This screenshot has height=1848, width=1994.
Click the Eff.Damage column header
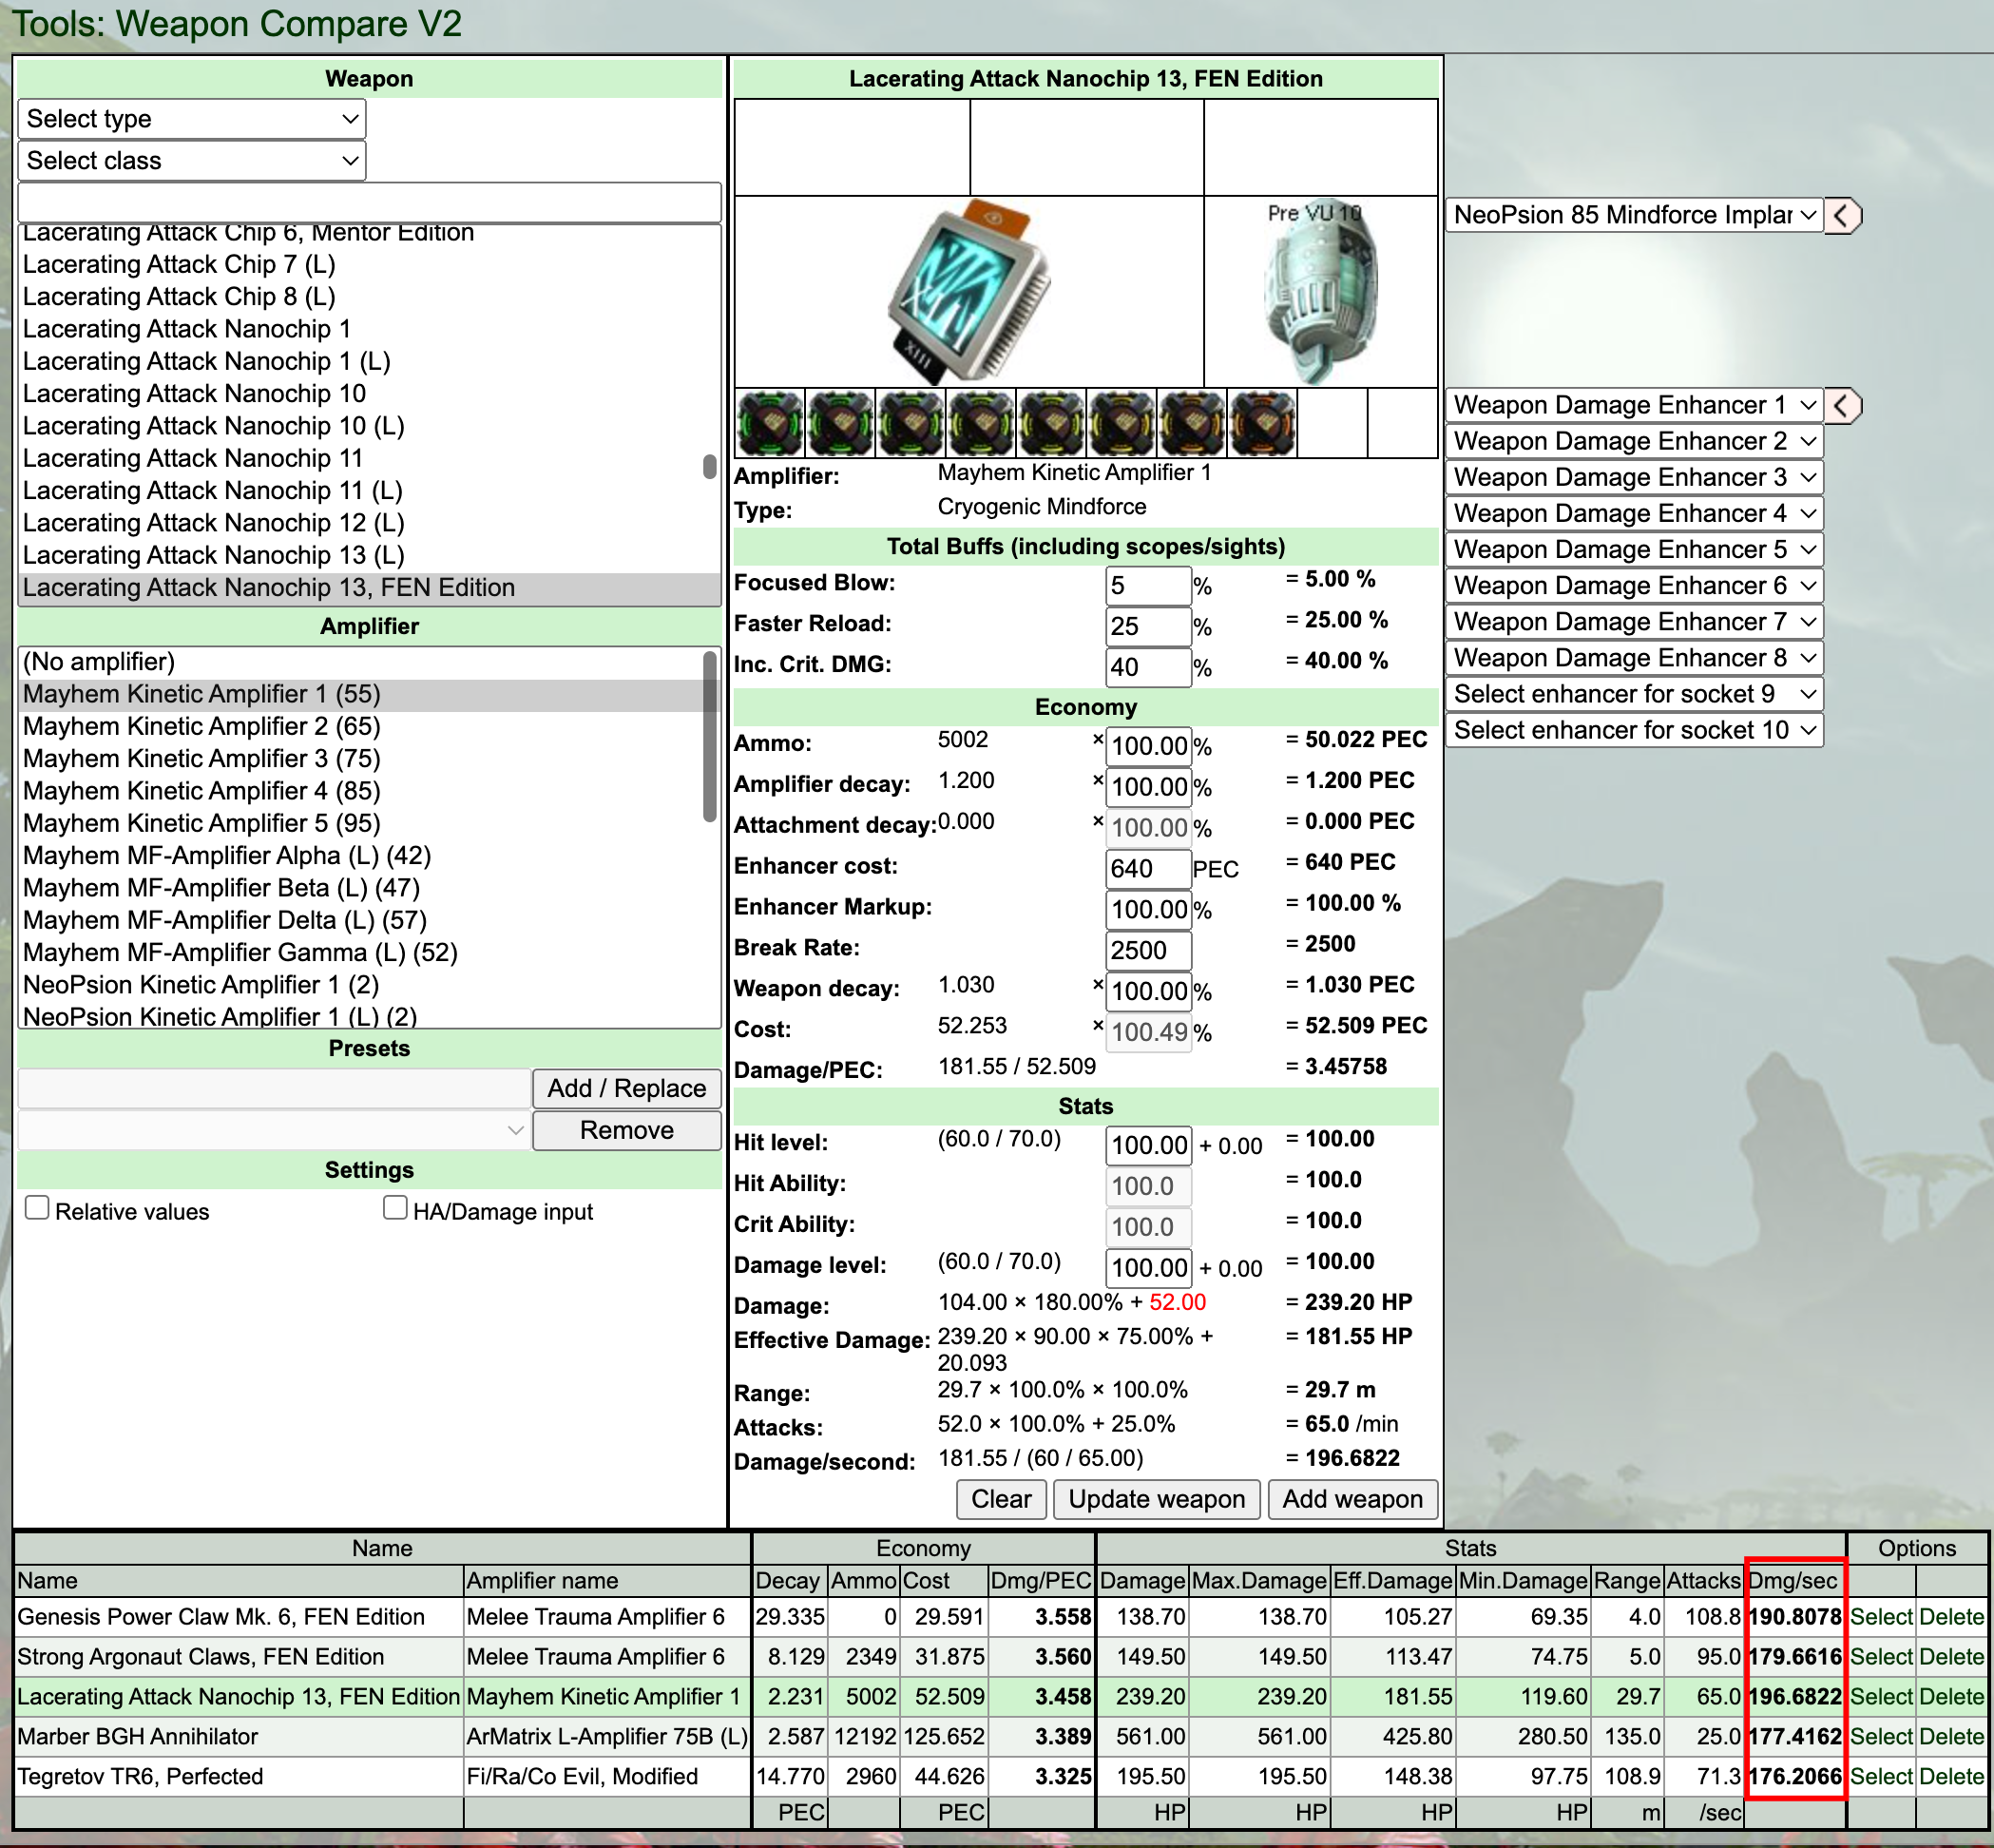click(1393, 1581)
